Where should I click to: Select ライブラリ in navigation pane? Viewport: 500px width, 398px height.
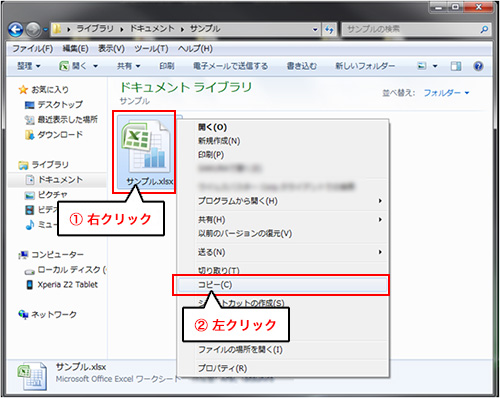tap(50, 165)
